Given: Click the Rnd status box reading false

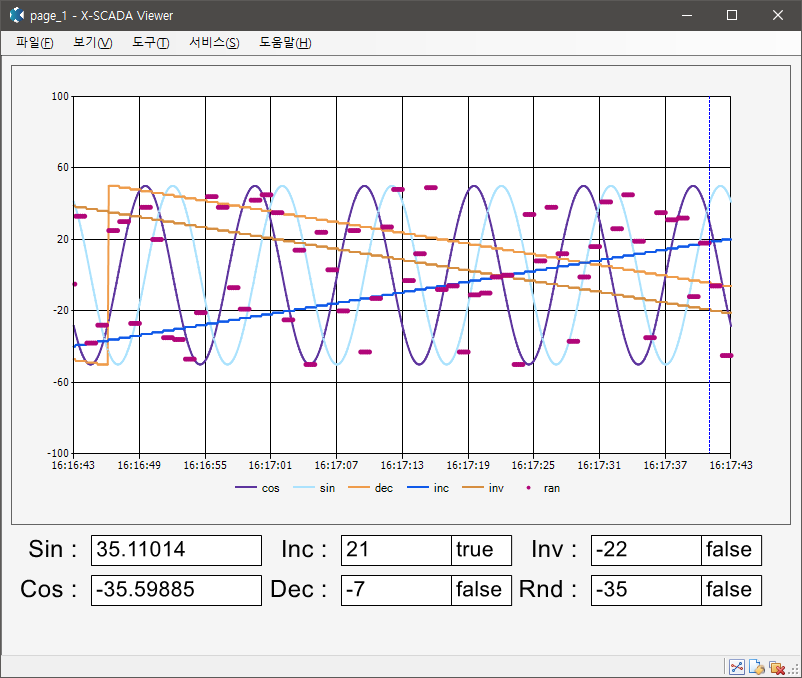Looking at the screenshot, I should [x=731, y=590].
